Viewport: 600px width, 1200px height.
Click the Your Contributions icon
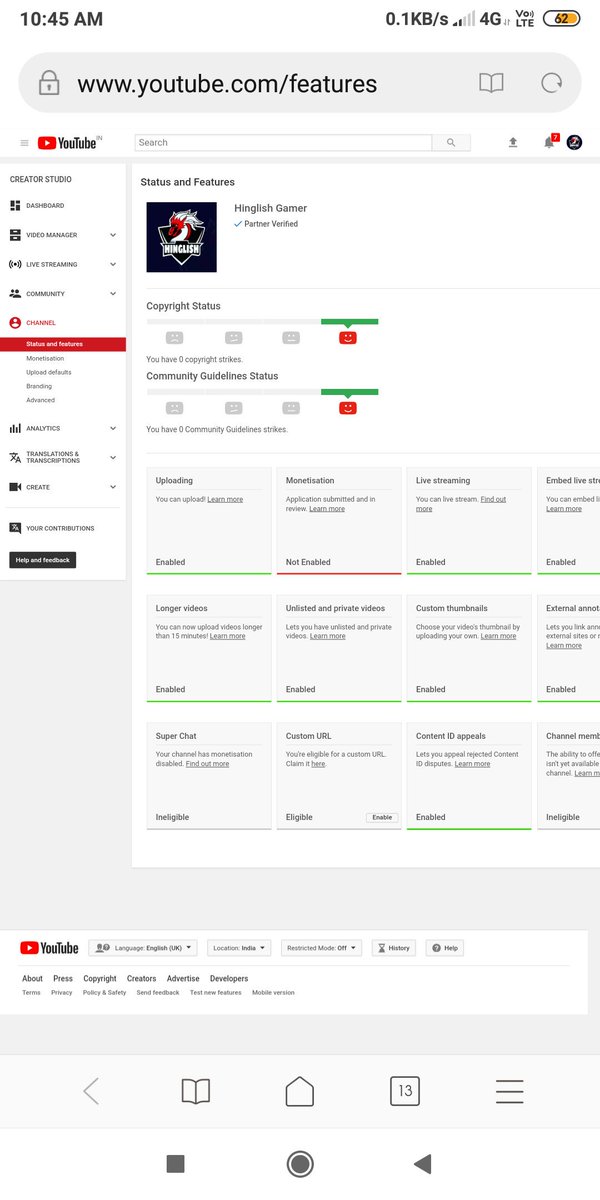(x=15, y=528)
